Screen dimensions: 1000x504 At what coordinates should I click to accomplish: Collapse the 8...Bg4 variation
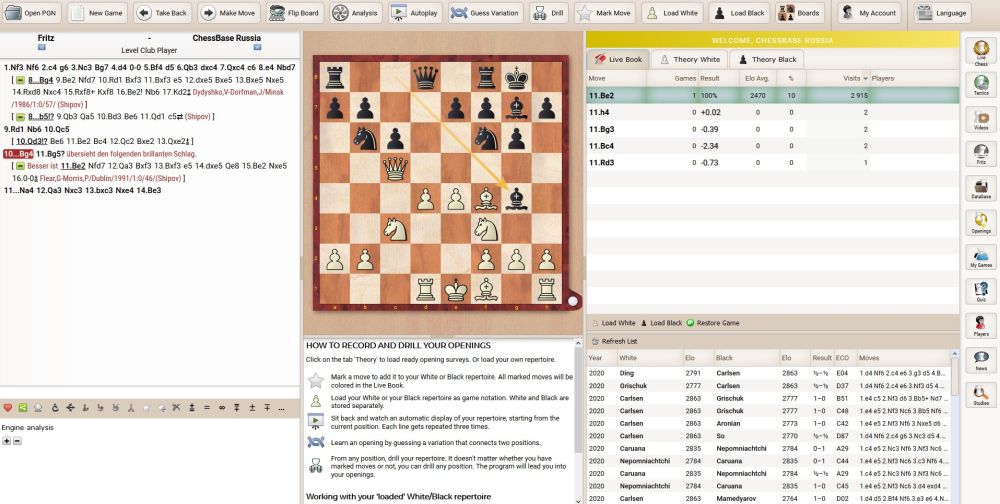20,78
